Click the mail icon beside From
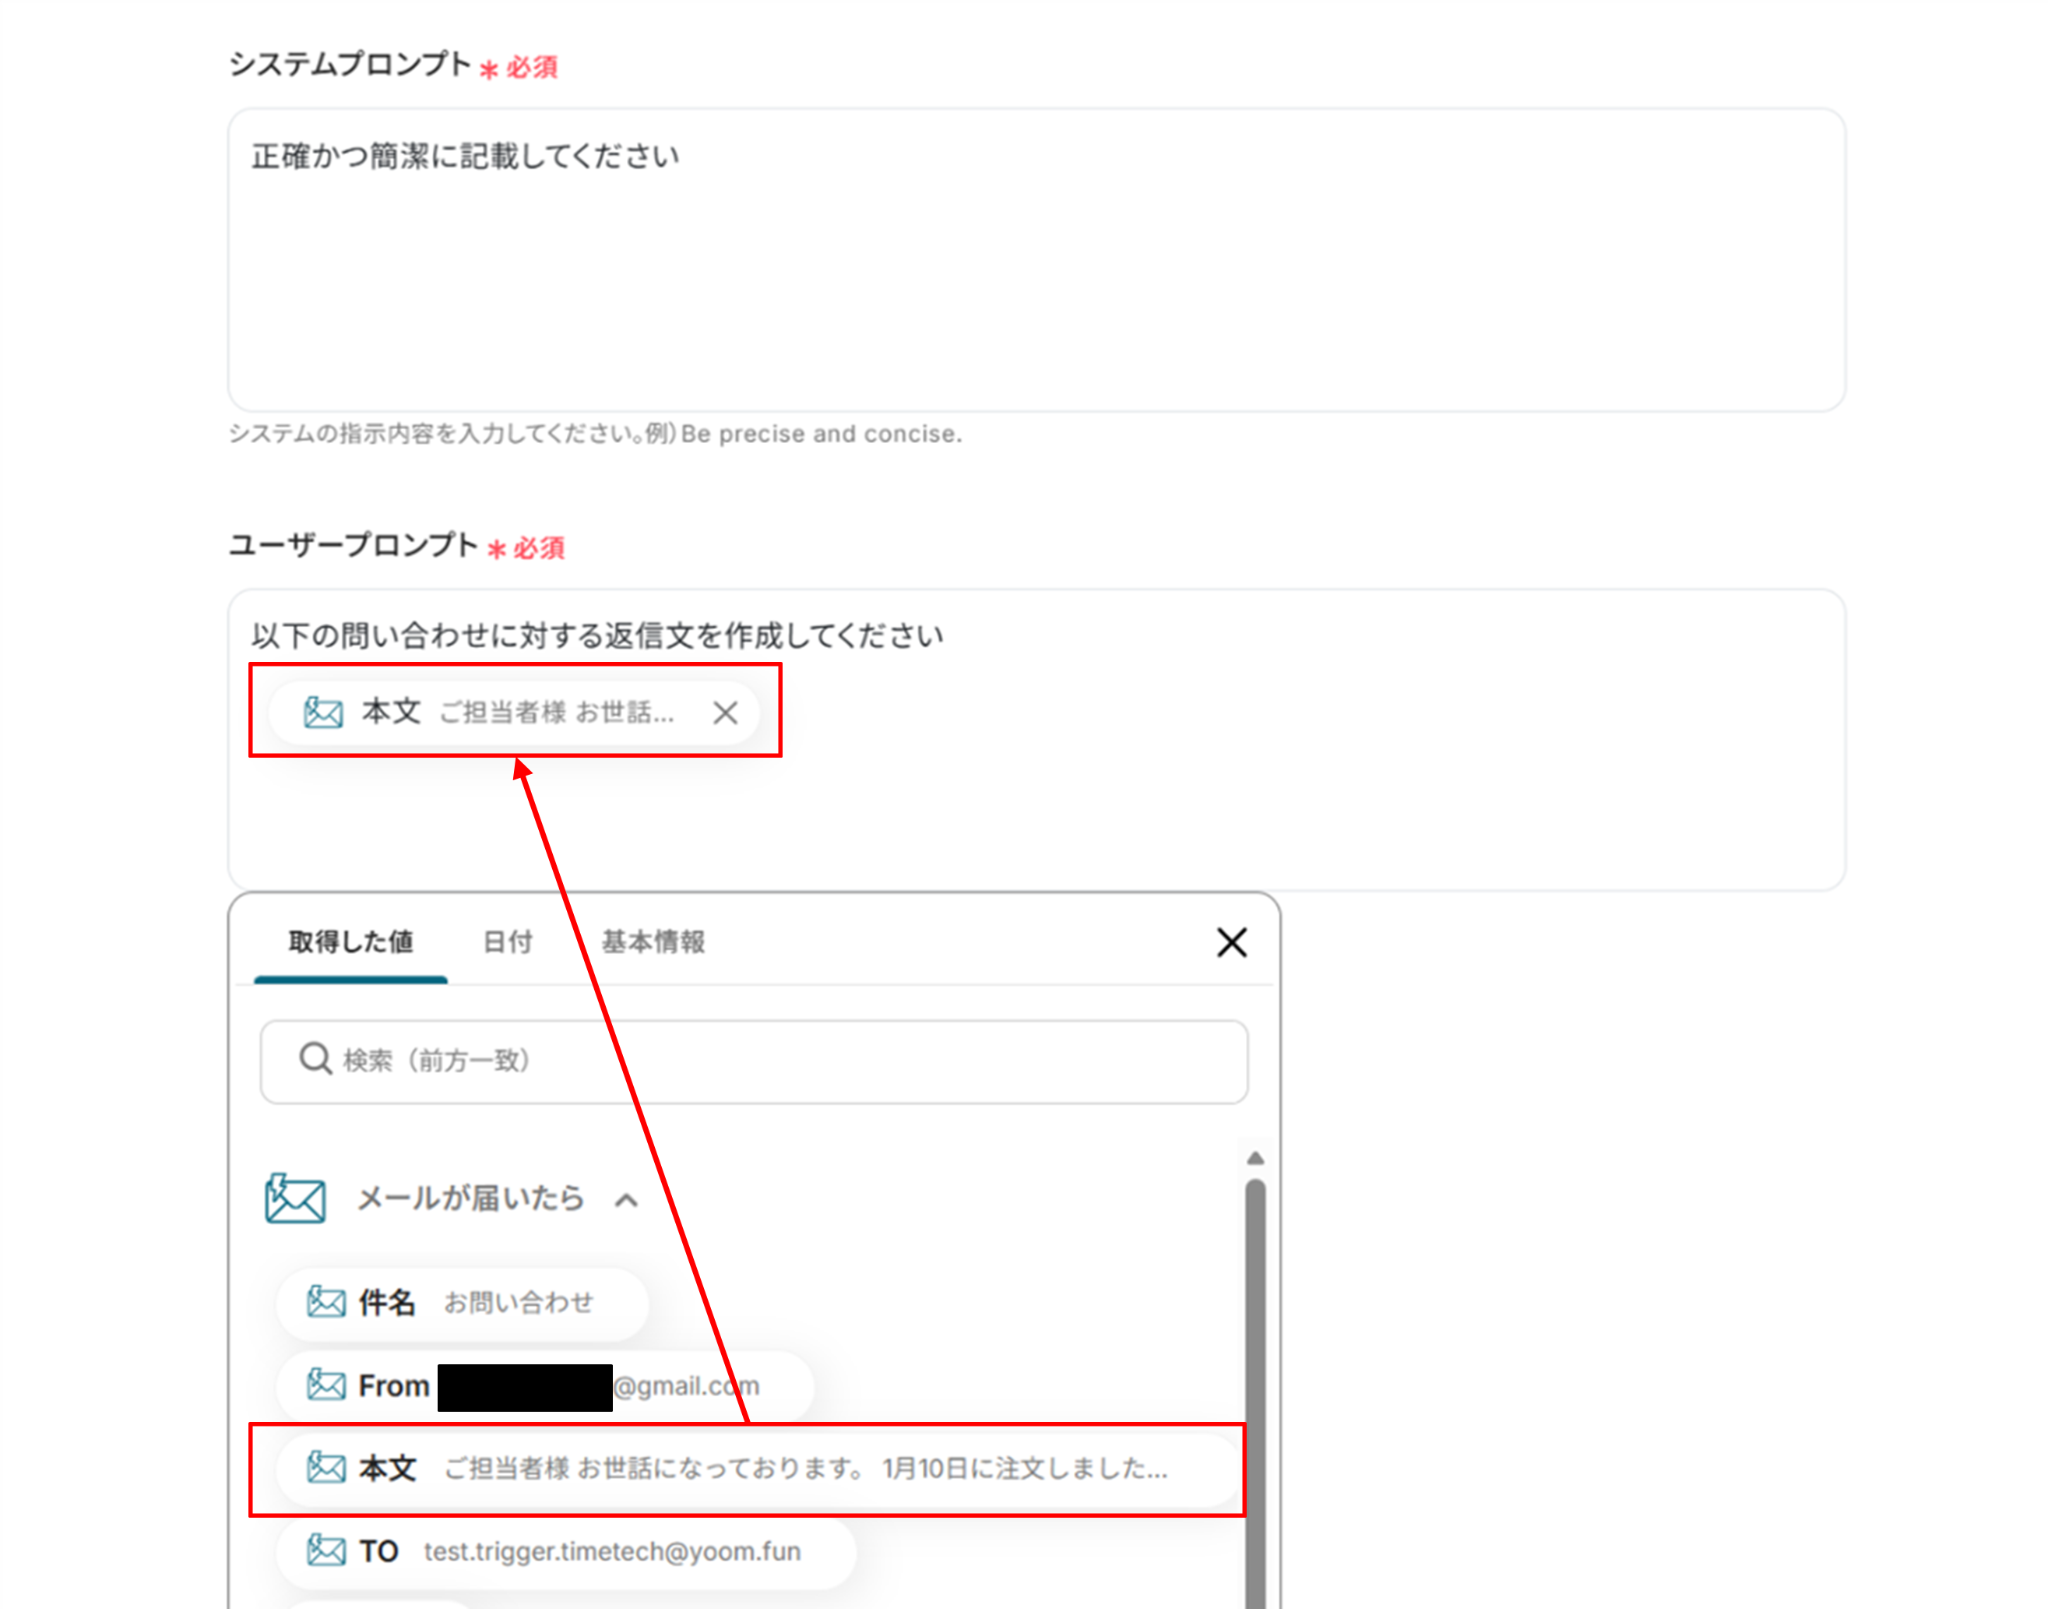The image size is (2048, 1609). coord(326,1385)
